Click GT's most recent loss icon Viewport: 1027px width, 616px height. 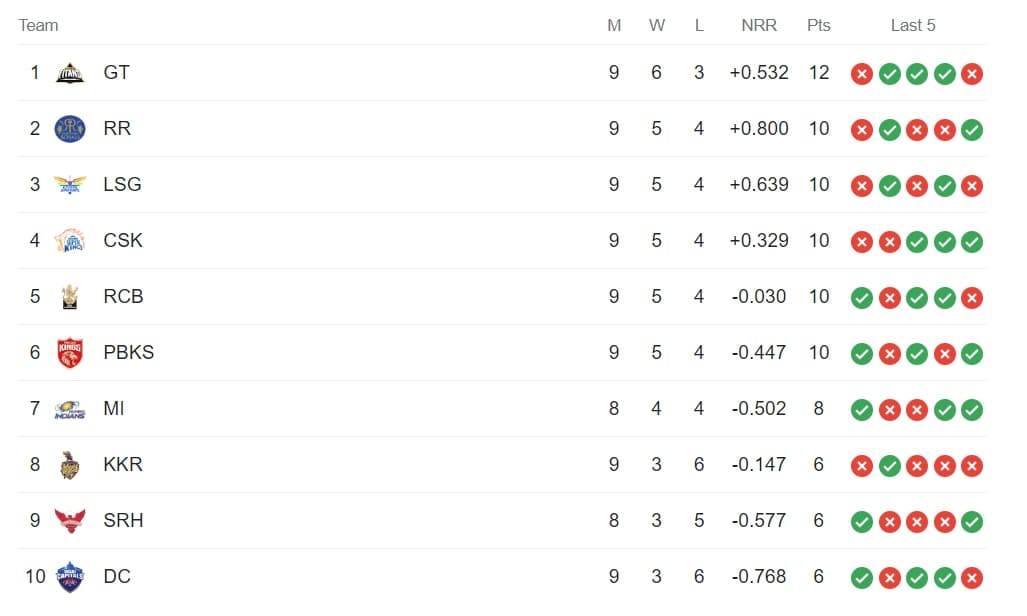pos(971,73)
